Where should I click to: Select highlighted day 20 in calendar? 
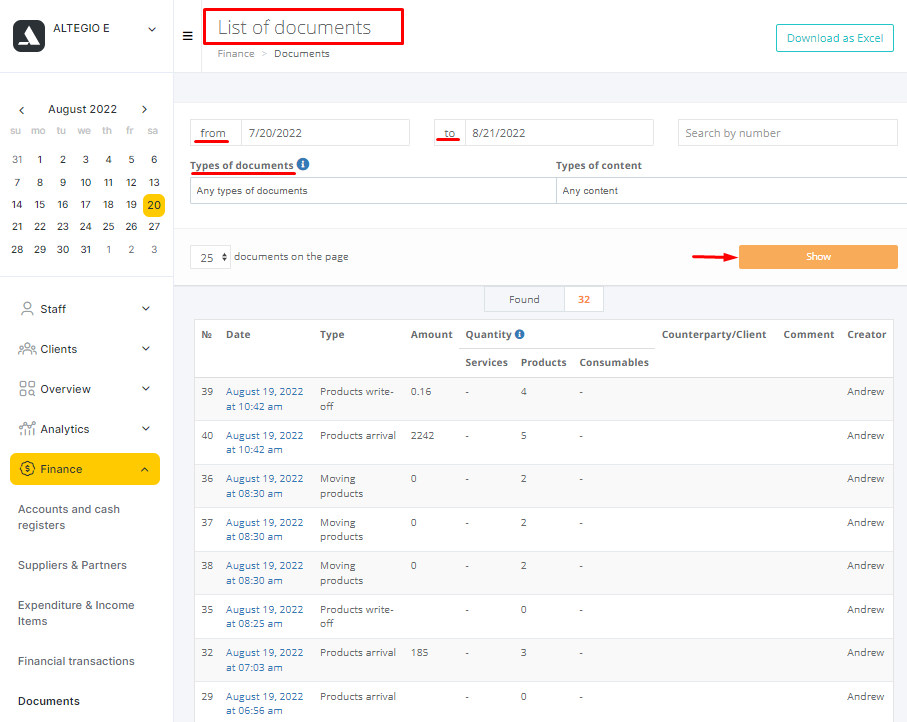coord(154,205)
